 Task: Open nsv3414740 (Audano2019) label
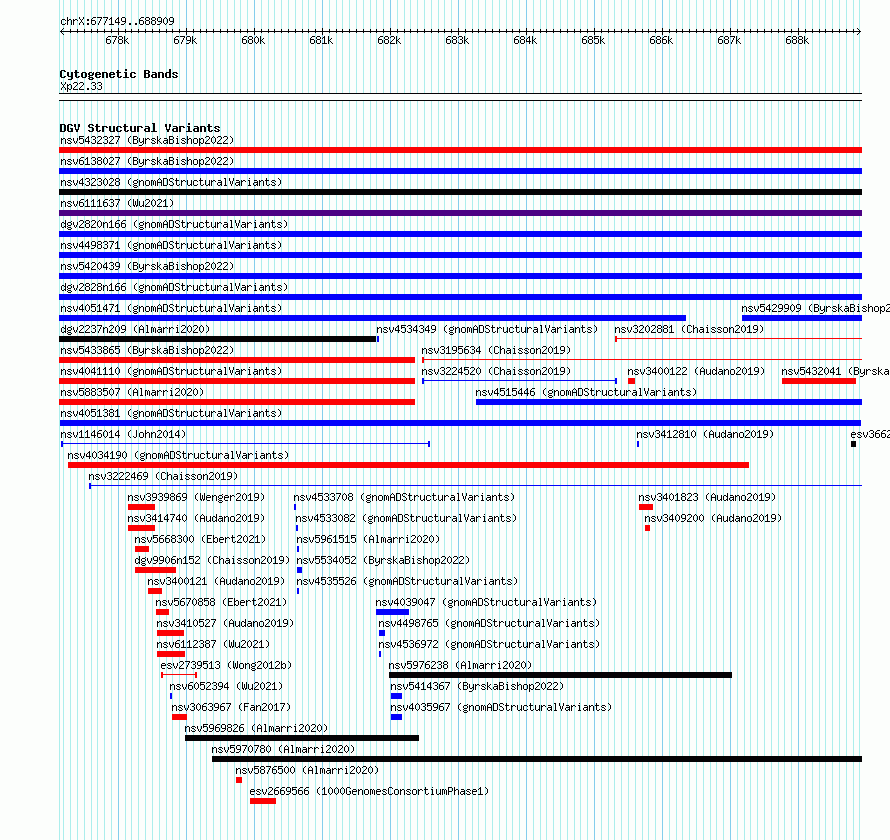[x=196, y=518]
